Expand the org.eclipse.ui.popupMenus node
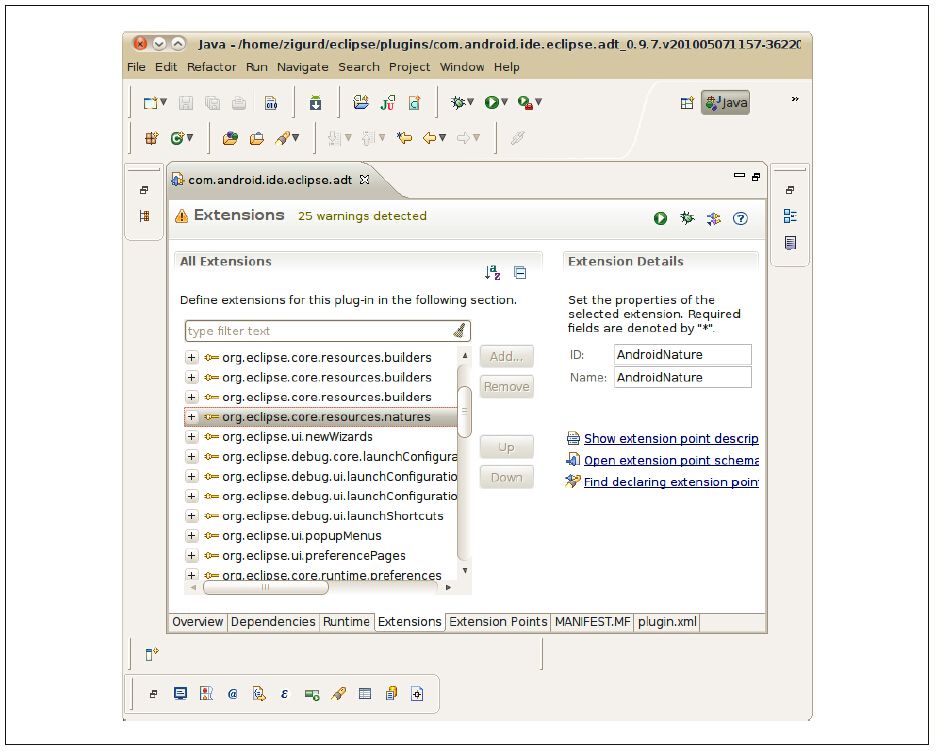The width and height of the screenshot is (936, 751). [191, 535]
